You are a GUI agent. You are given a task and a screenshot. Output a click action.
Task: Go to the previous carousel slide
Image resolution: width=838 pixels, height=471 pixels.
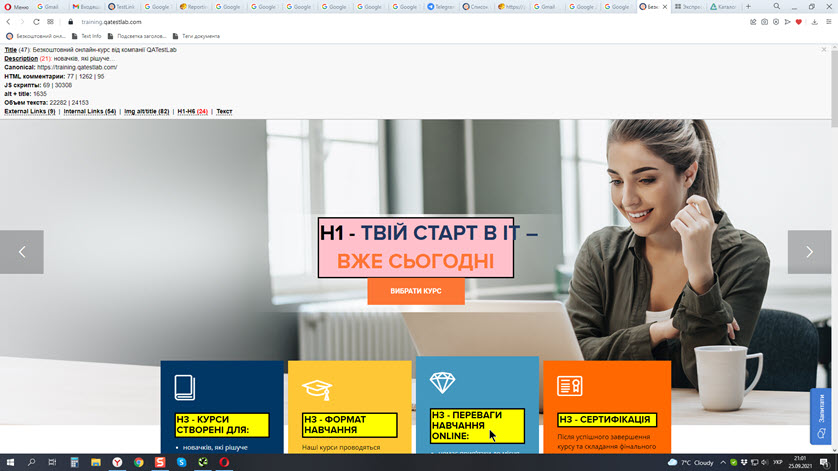[21, 252]
